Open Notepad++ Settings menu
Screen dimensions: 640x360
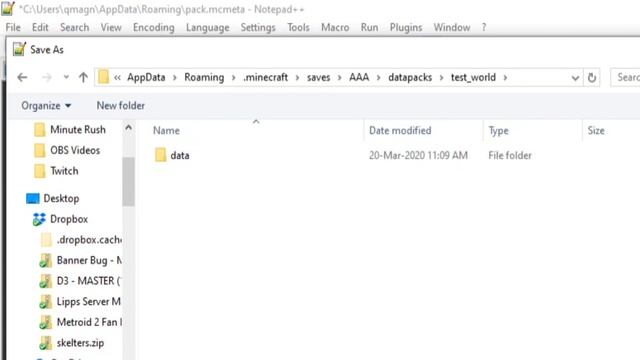pos(258,27)
